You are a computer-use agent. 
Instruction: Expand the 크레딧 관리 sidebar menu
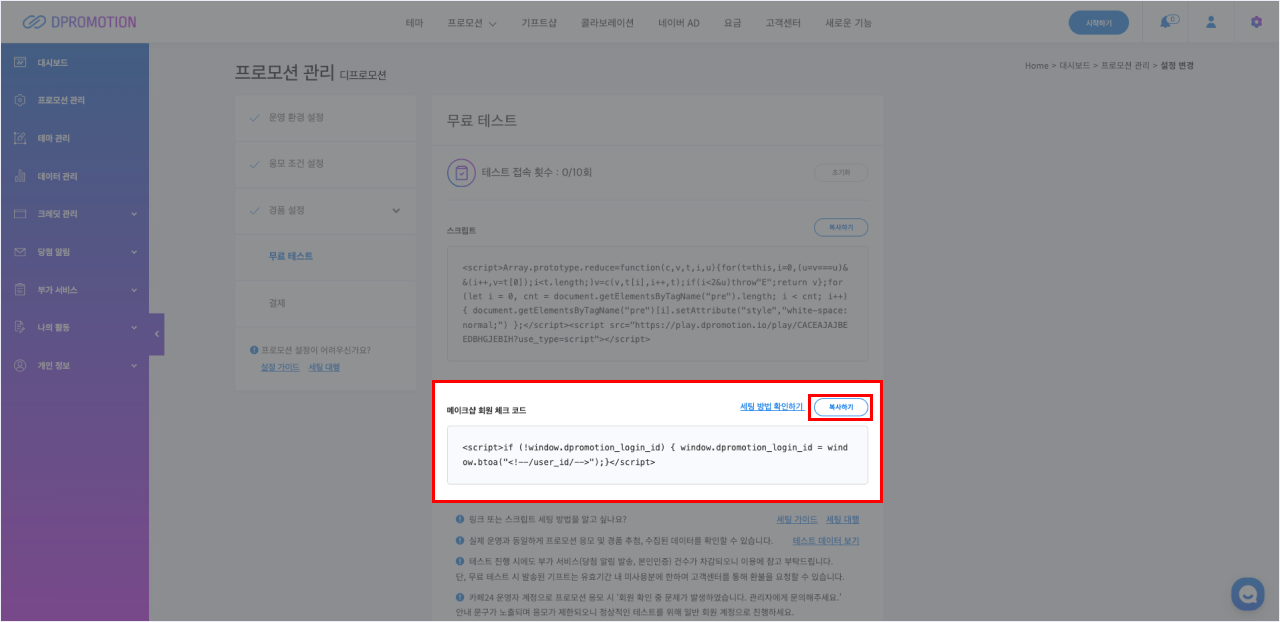click(x=134, y=214)
